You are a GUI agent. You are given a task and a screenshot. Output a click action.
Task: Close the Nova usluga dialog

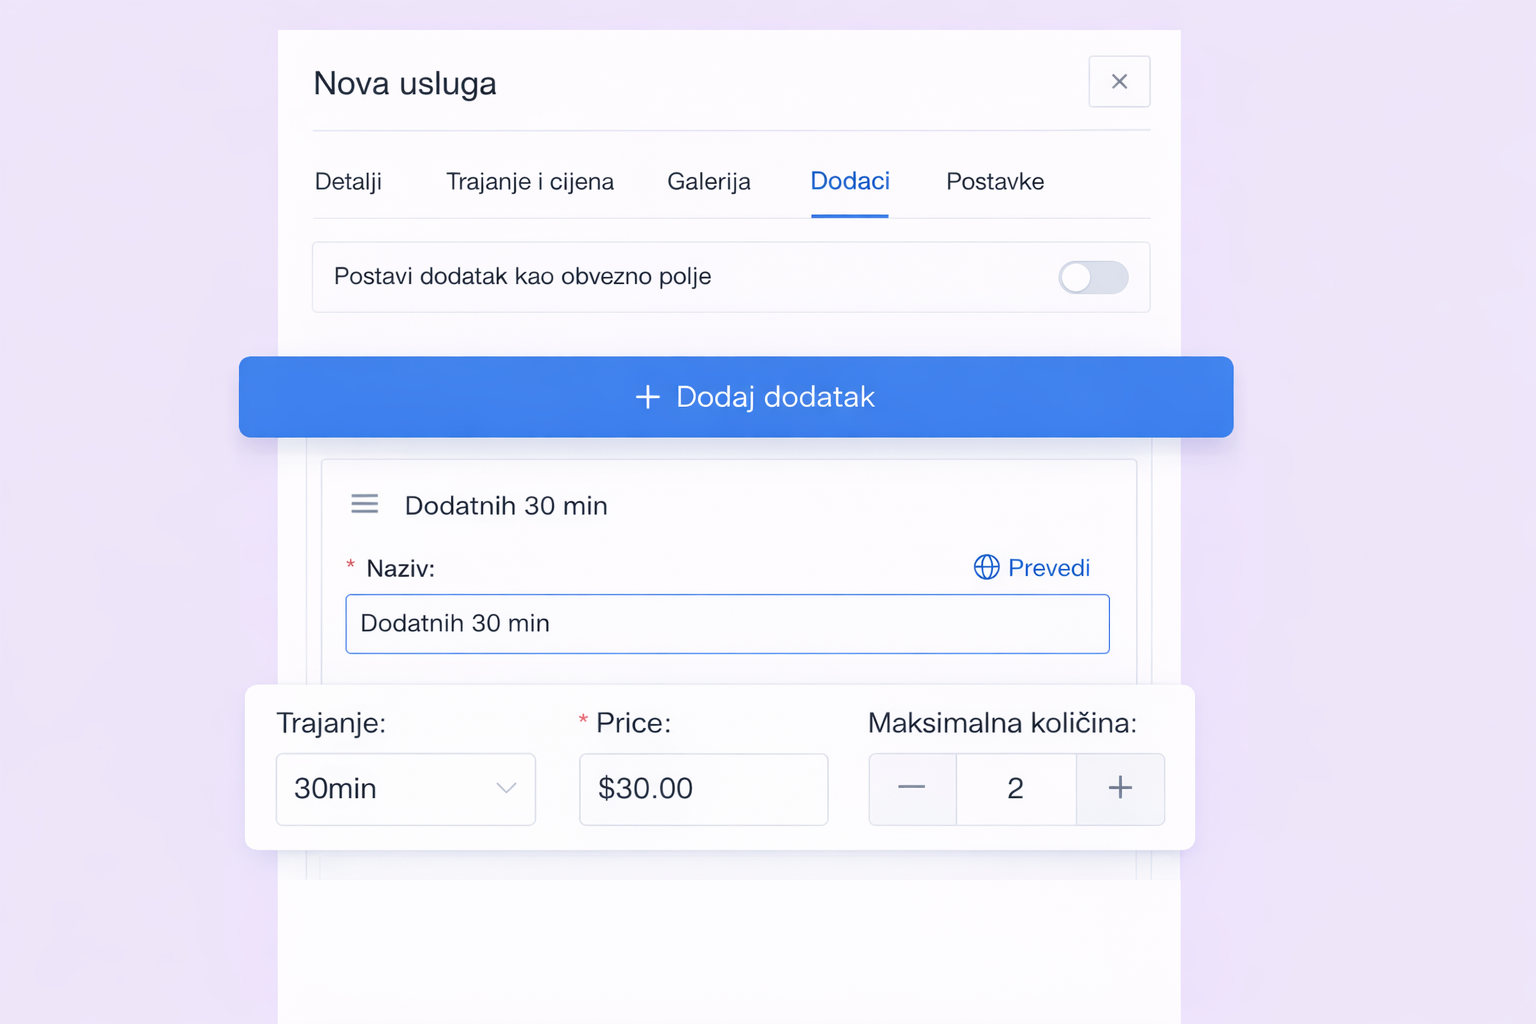pos(1119,82)
